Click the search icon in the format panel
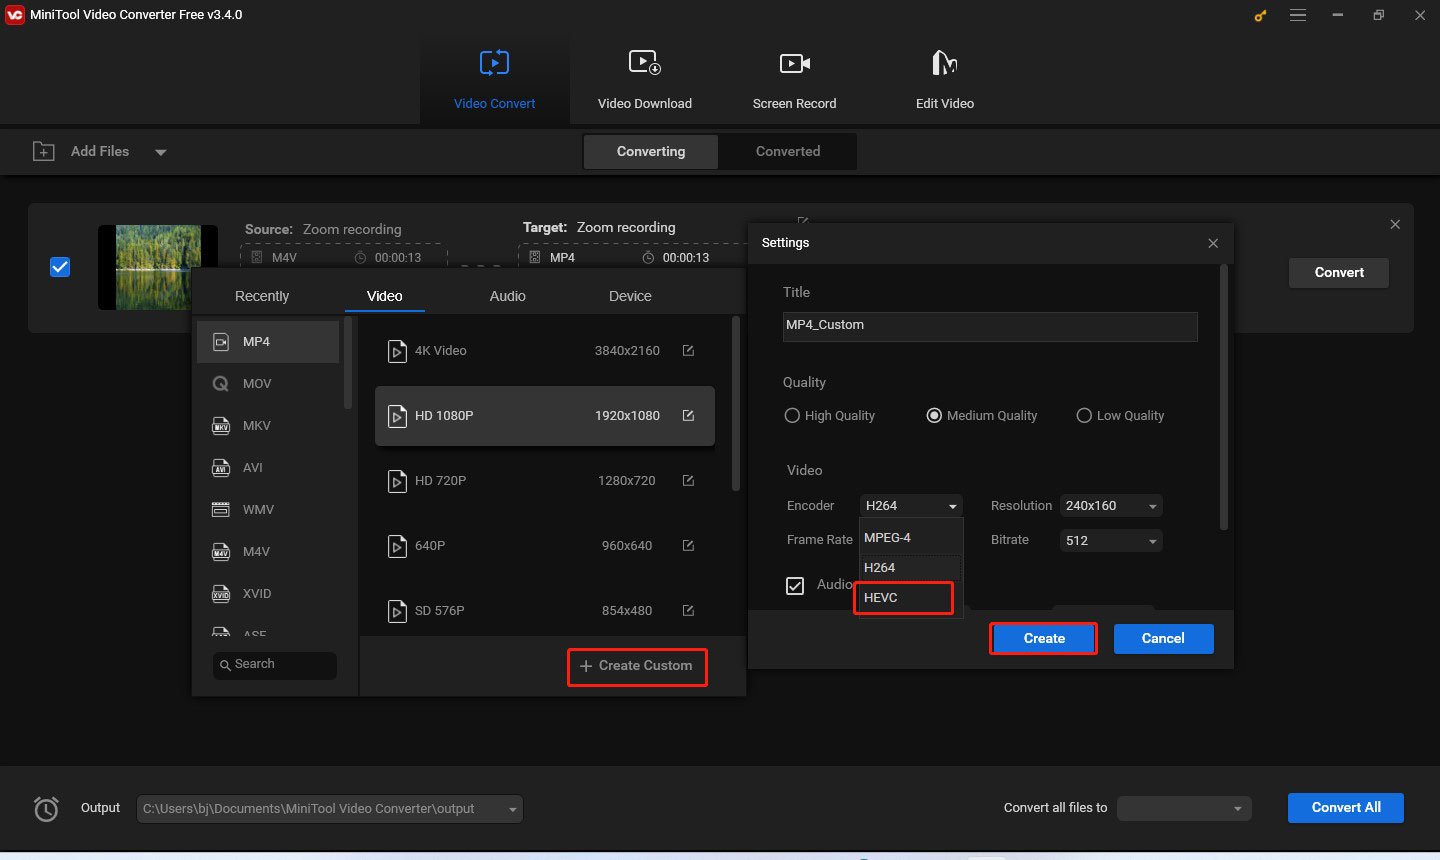 point(225,664)
